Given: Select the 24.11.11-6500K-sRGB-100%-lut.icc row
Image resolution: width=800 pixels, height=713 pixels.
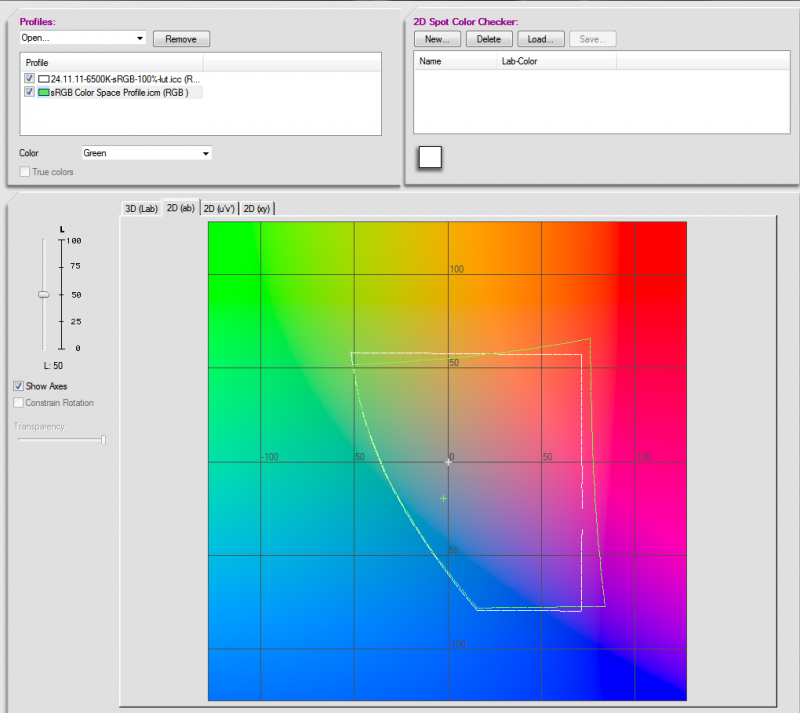Looking at the screenshot, I should pyautogui.click(x=124, y=79).
